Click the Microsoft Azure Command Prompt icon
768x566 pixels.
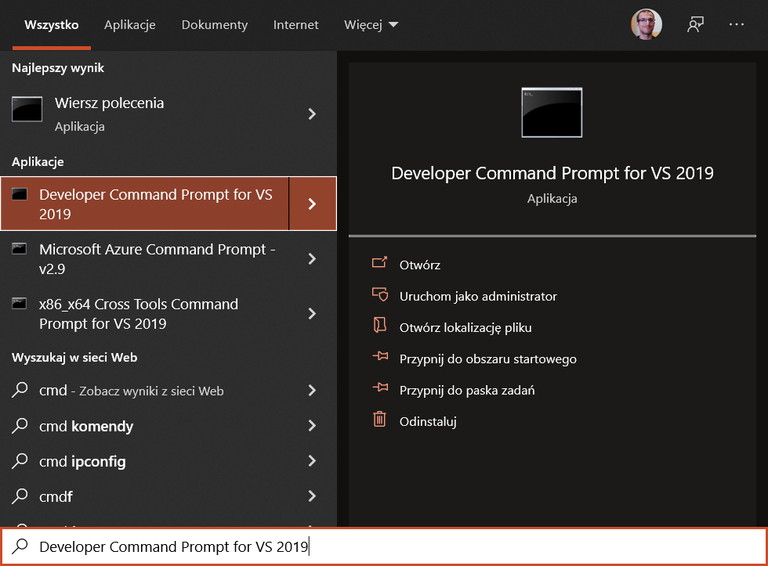(x=19, y=249)
